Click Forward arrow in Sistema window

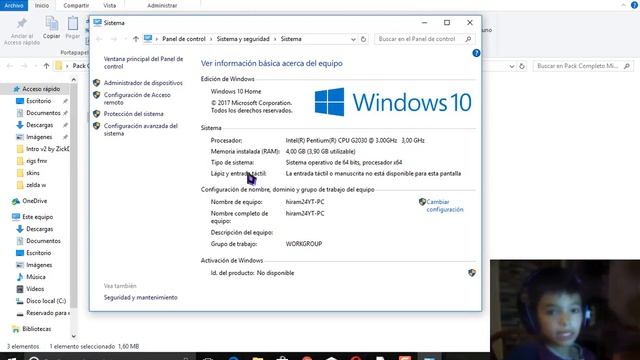coord(114,39)
